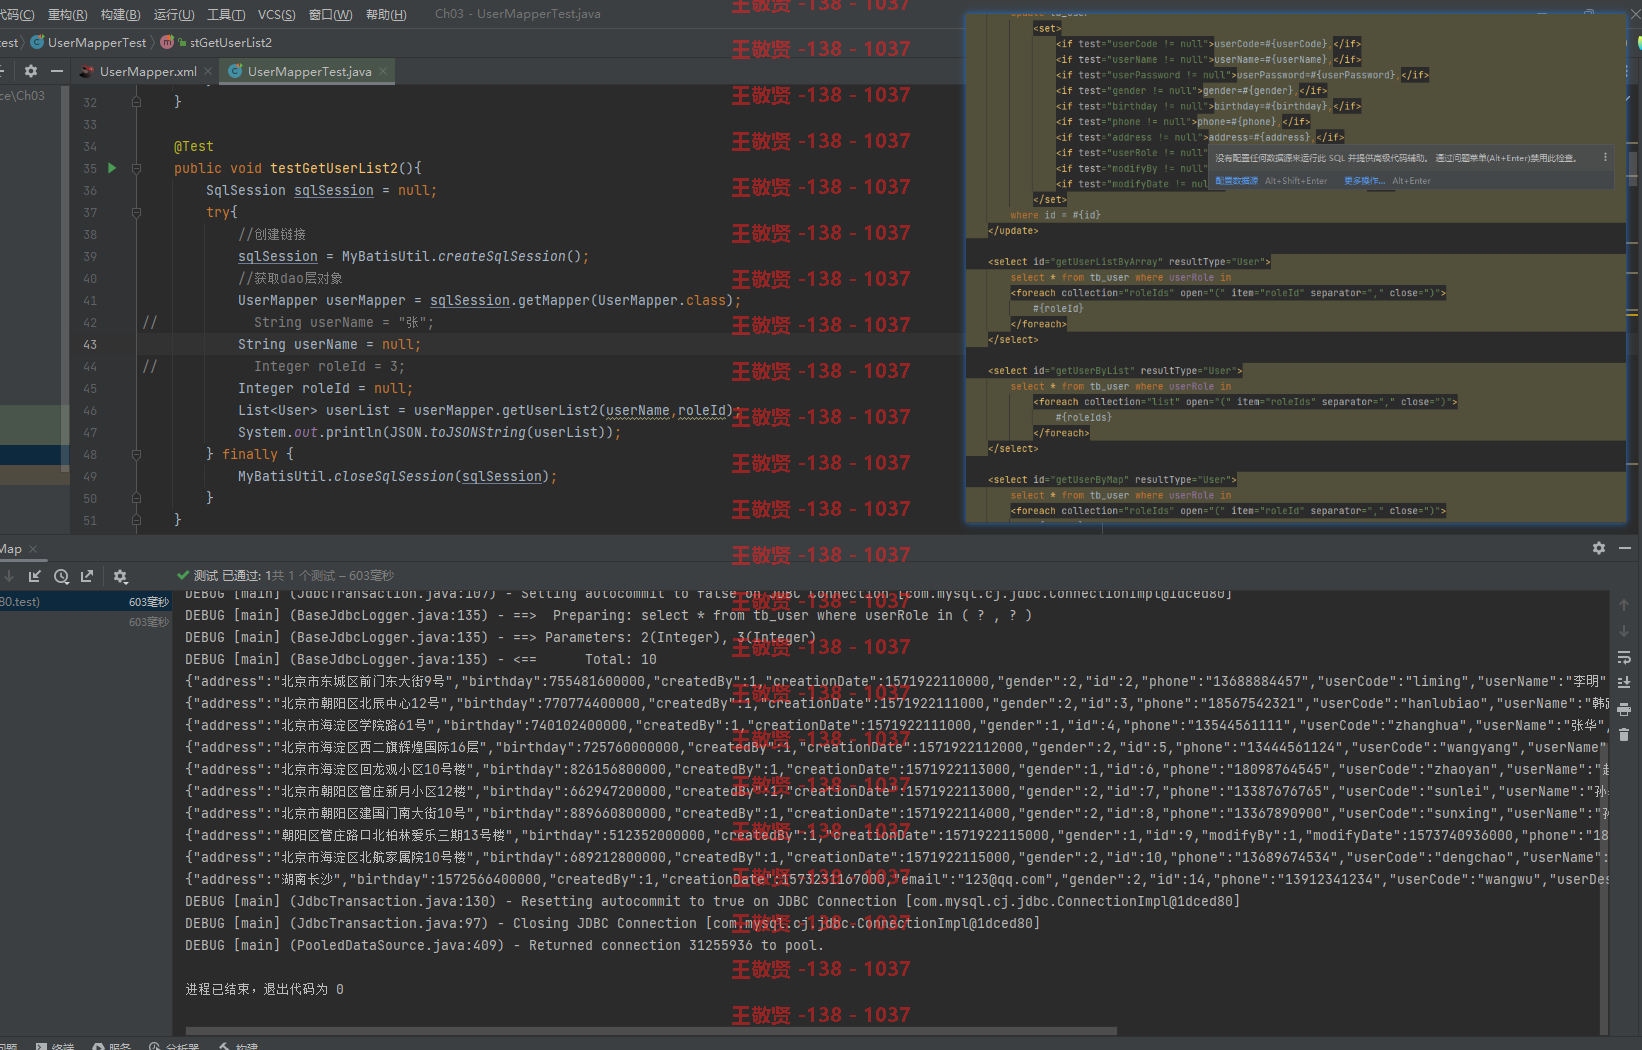Click 'Preparing: select * from tb_user' log line

tap(608, 615)
